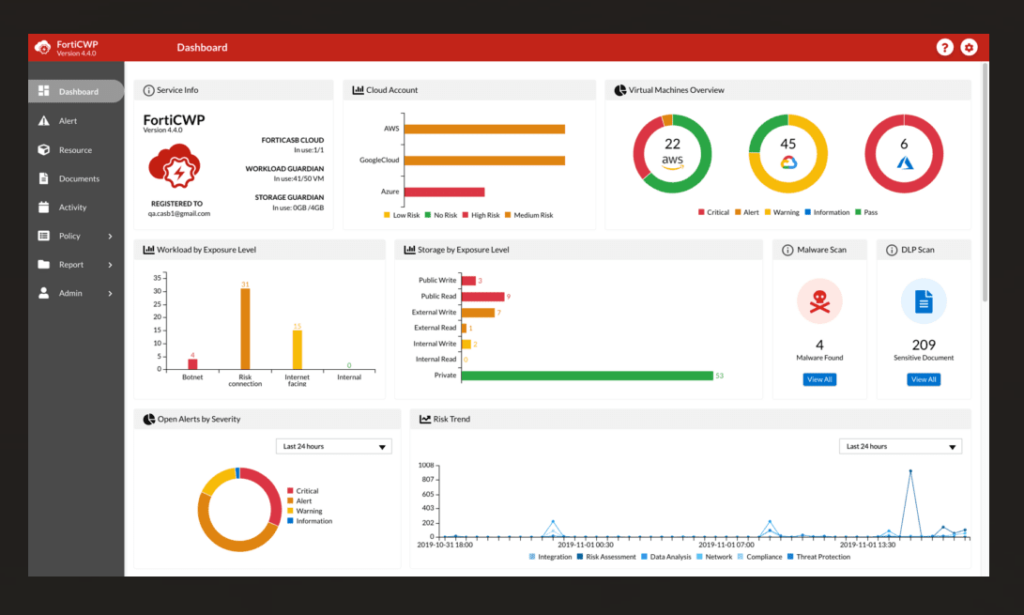Click the Cloud Account chart icon
The height and width of the screenshot is (615, 1024).
pyautogui.click(x=358, y=90)
